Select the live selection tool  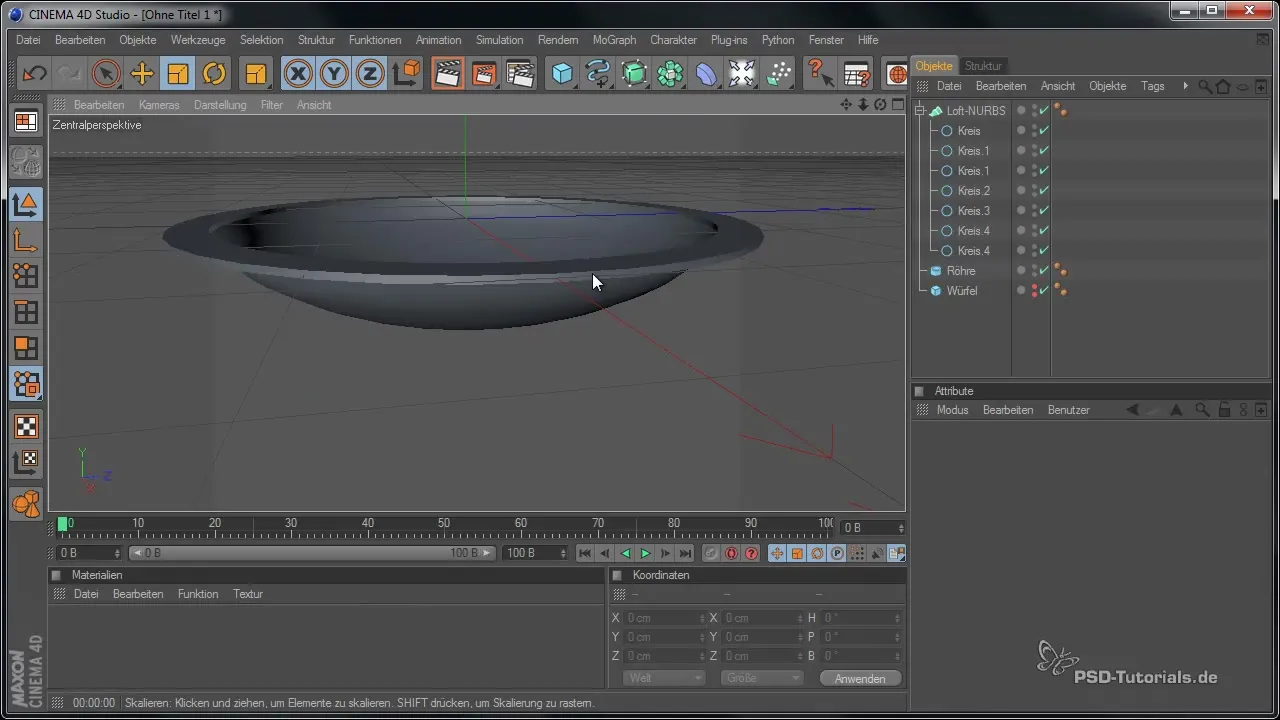(106, 74)
